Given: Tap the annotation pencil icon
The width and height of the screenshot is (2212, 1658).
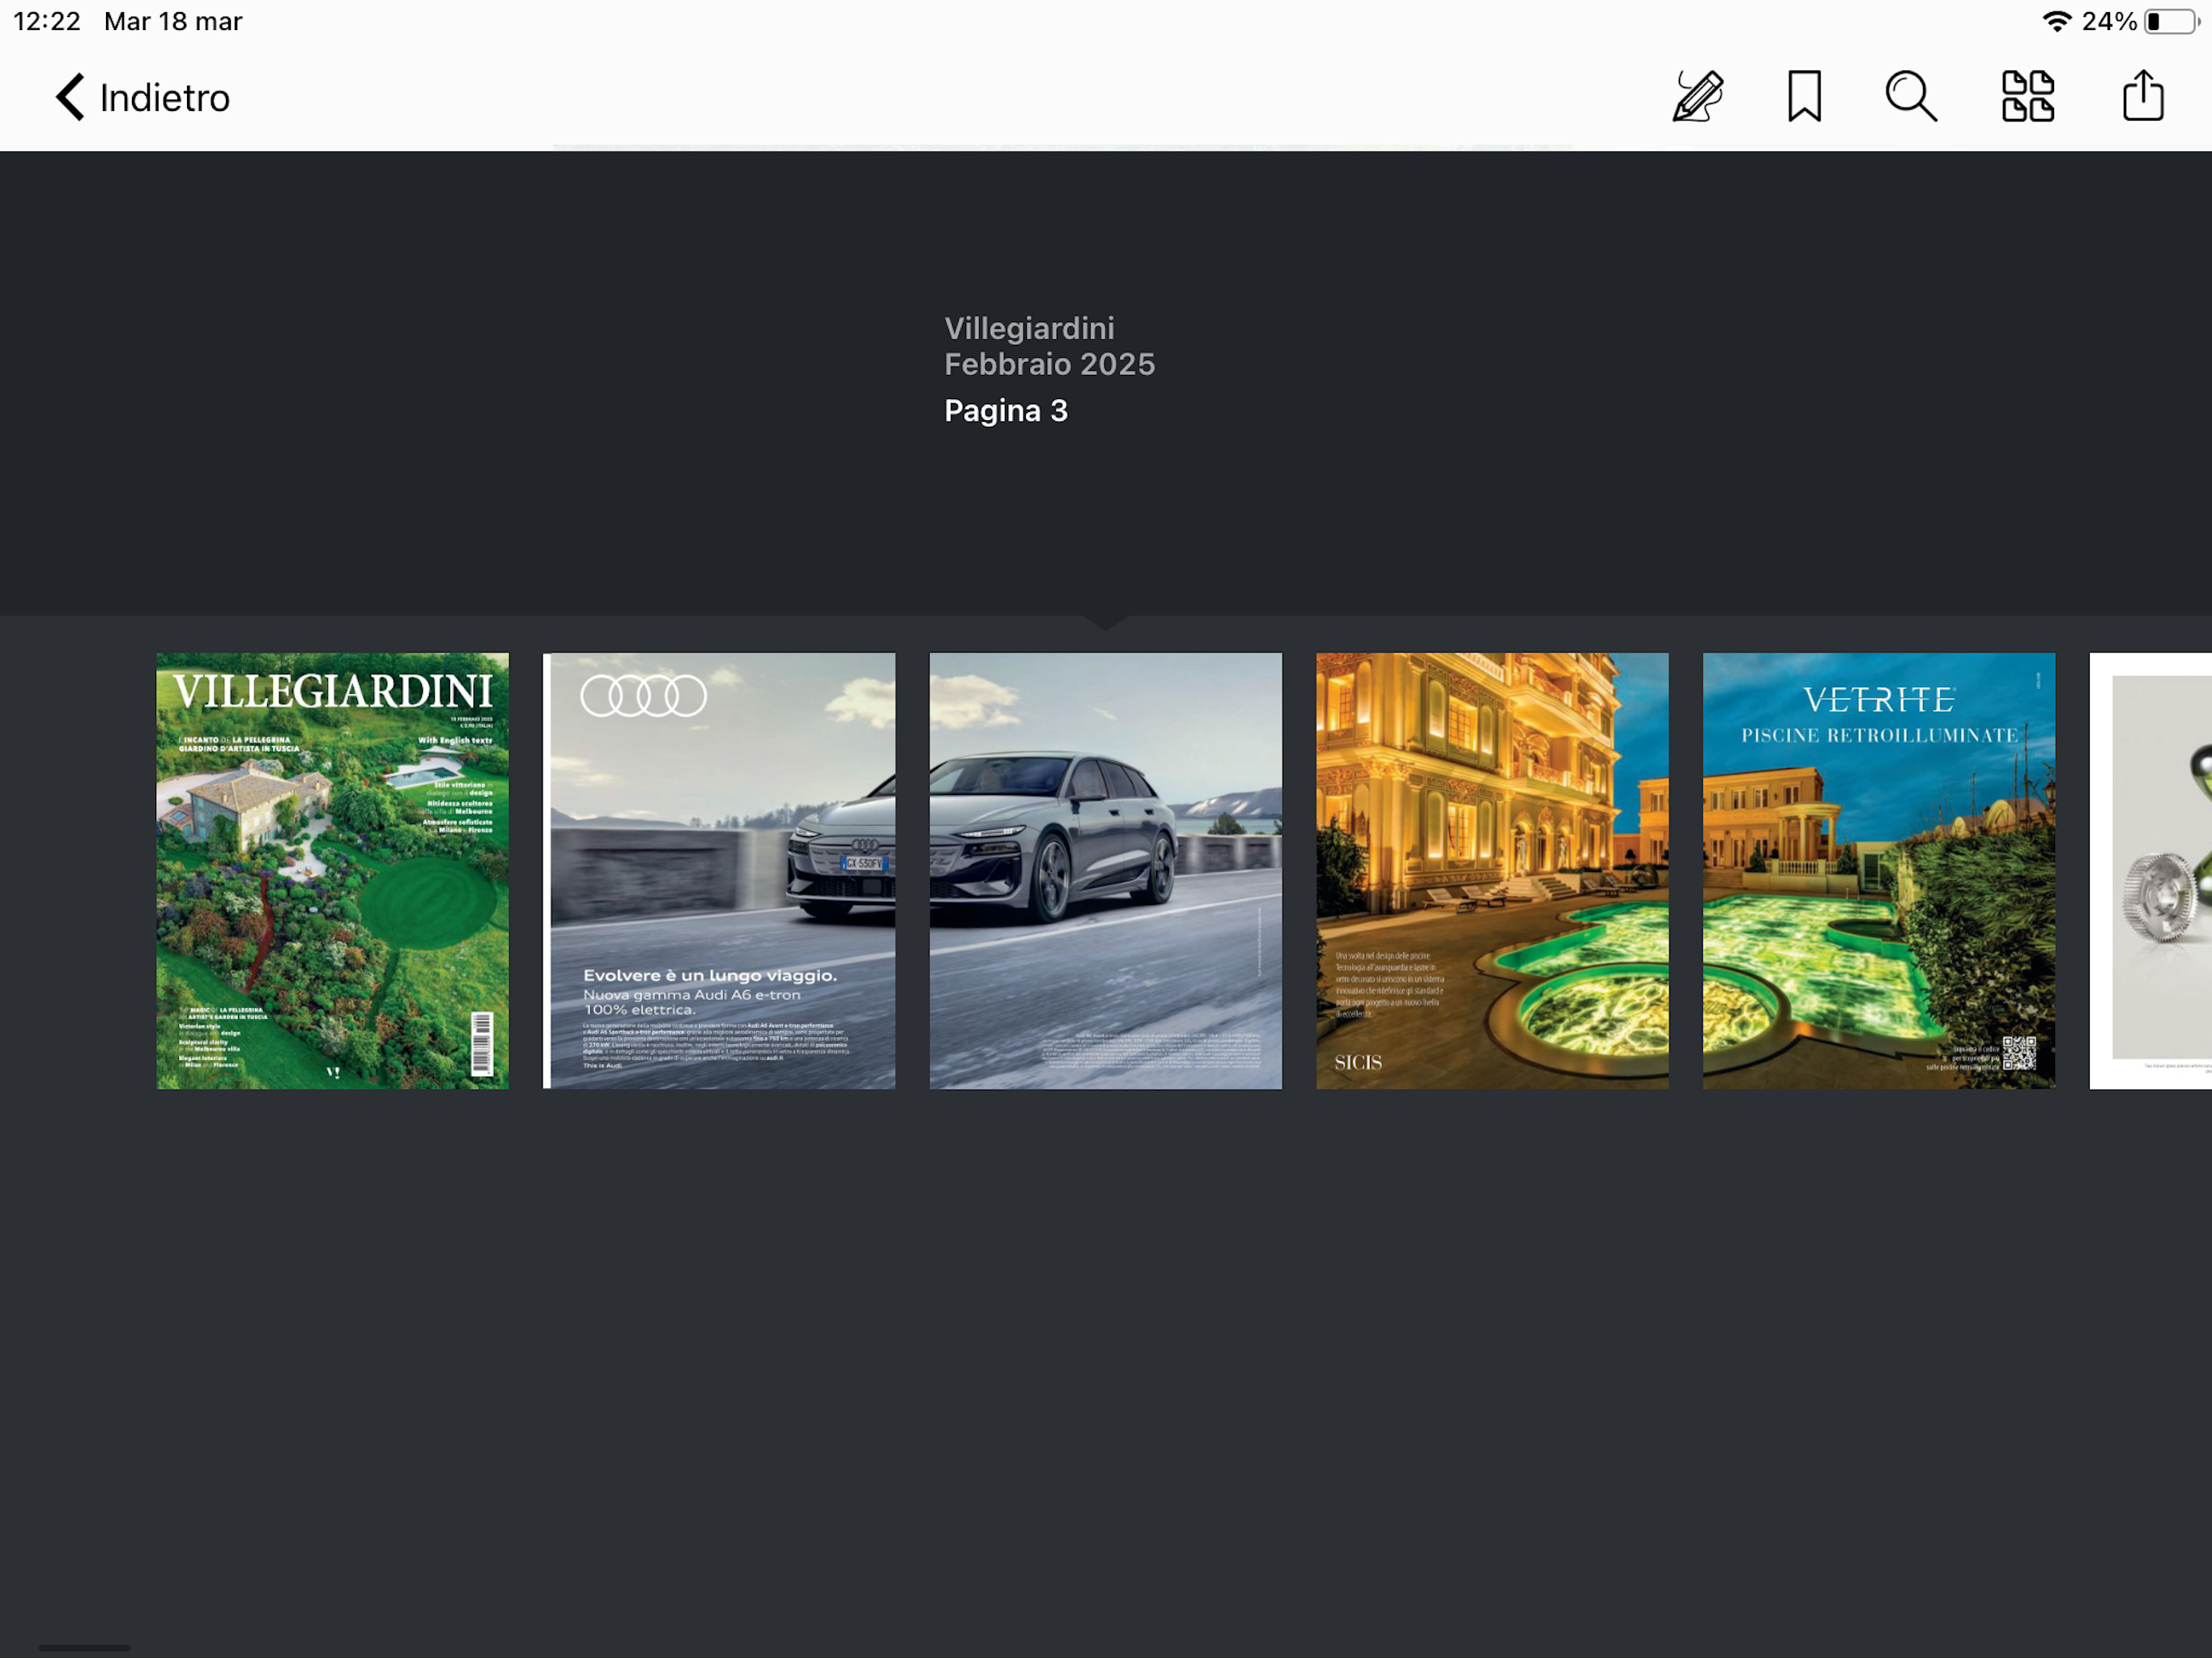Looking at the screenshot, I should [x=1698, y=97].
